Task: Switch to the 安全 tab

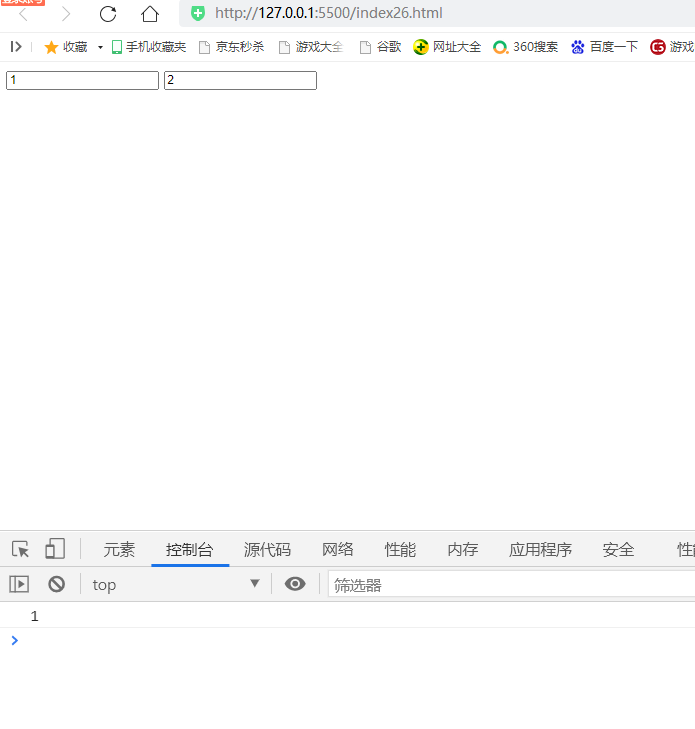Action: [618, 550]
